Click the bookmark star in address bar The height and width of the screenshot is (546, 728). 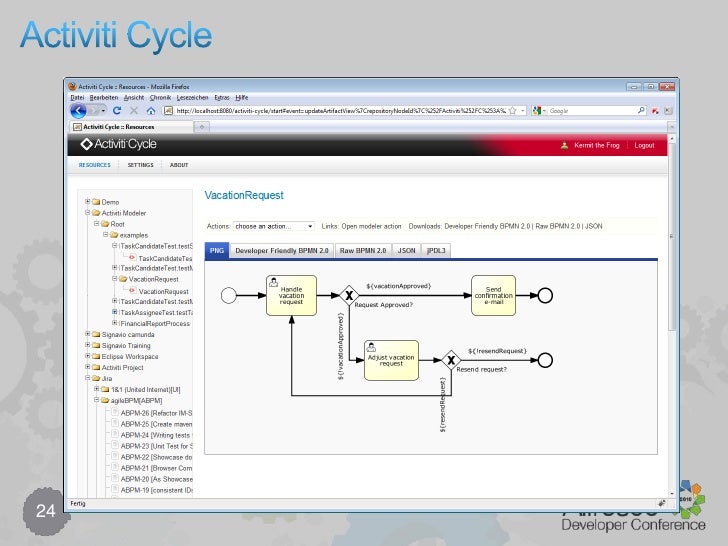click(513, 110)
